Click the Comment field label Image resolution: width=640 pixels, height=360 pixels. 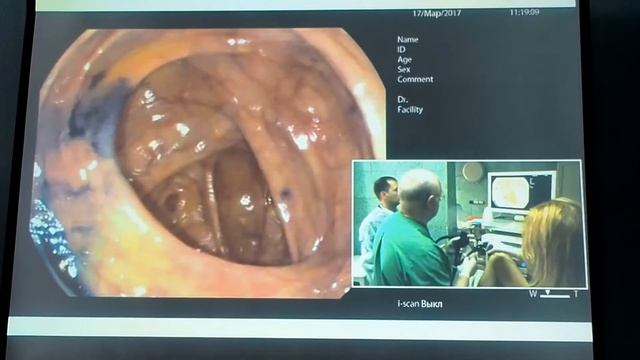coord(415,79)
